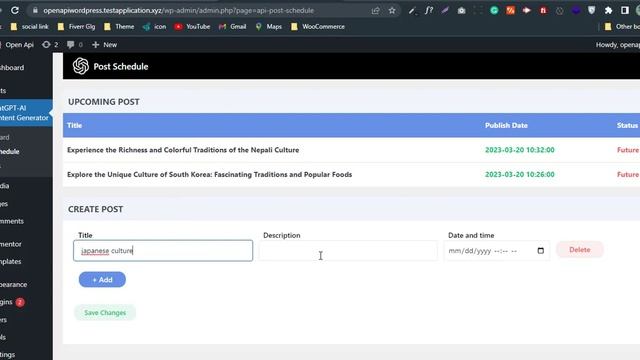640x360 pixels.
Task: Open Templates in the WordPress sidebar
Action: pyautogui.click(x=11, y=261)
